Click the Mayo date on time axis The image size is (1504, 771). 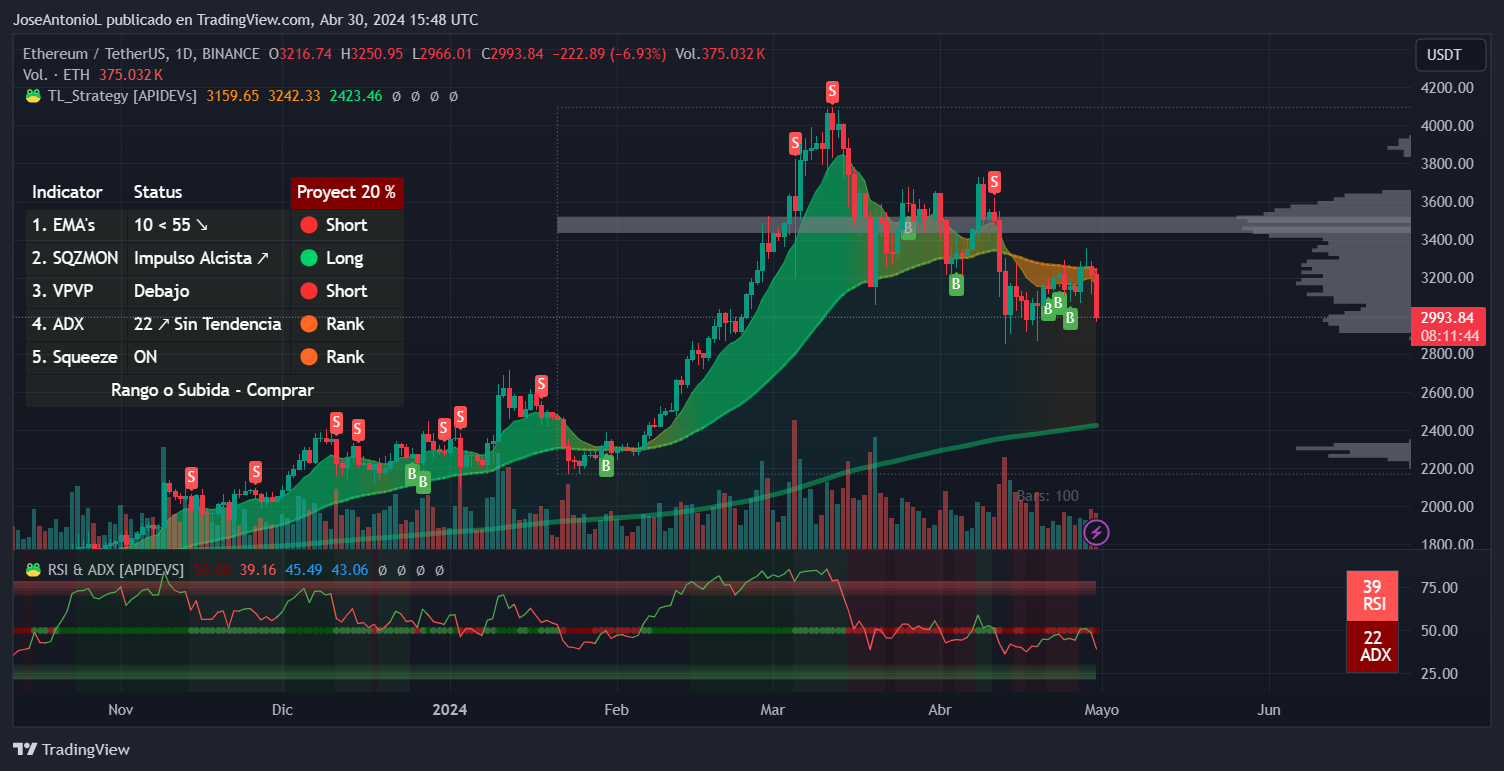click(x=1102, y=710)
